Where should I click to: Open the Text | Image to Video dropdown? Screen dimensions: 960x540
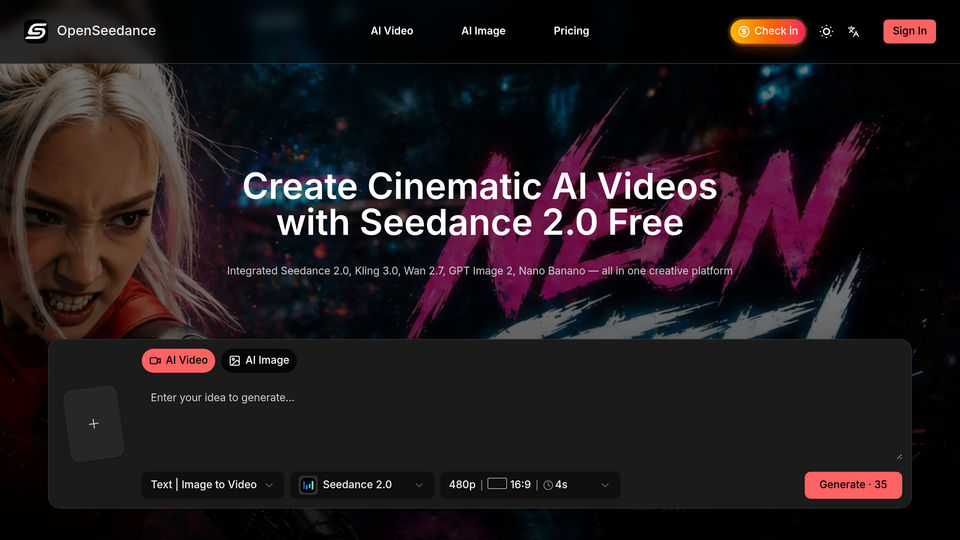212,485
